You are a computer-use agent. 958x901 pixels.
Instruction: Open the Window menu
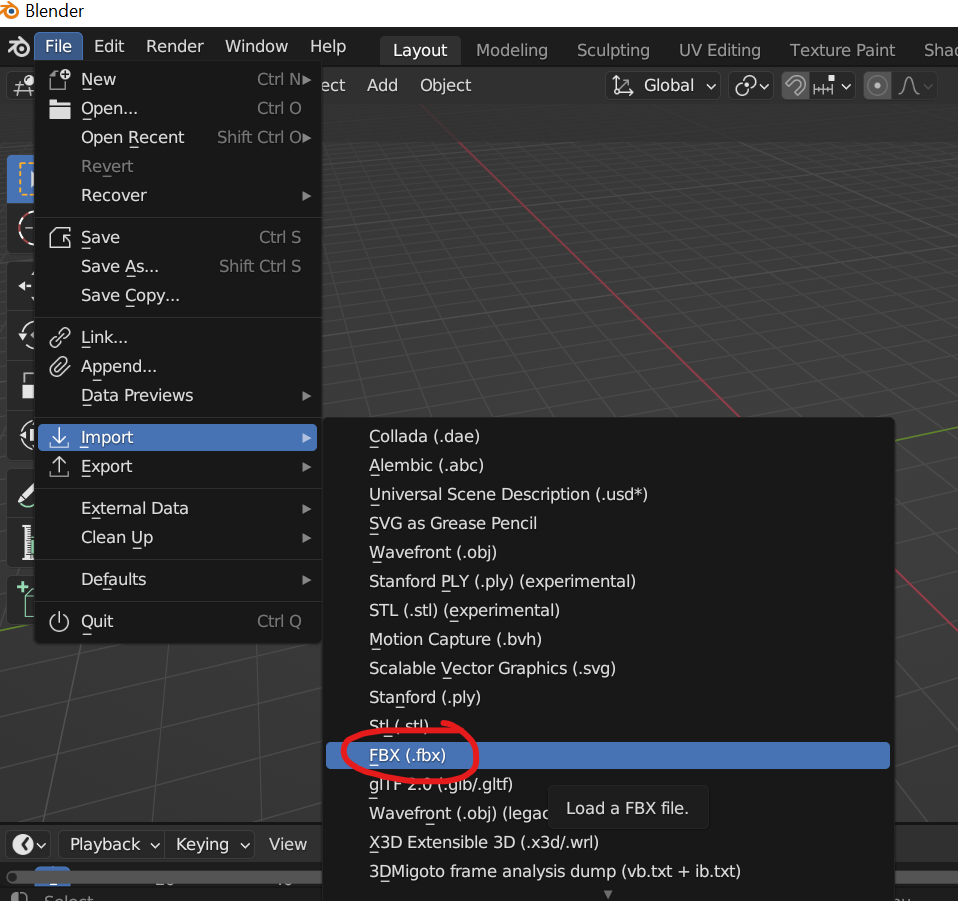(x=257, y=46)
